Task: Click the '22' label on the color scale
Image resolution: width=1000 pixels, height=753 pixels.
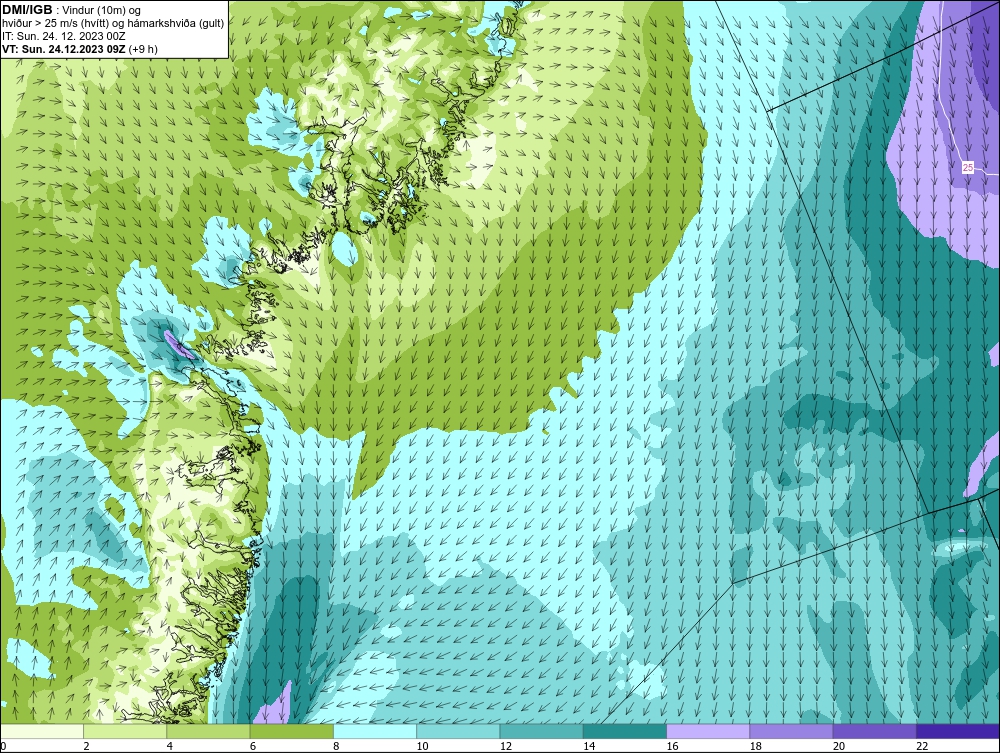Action: [x=922, y=746]
